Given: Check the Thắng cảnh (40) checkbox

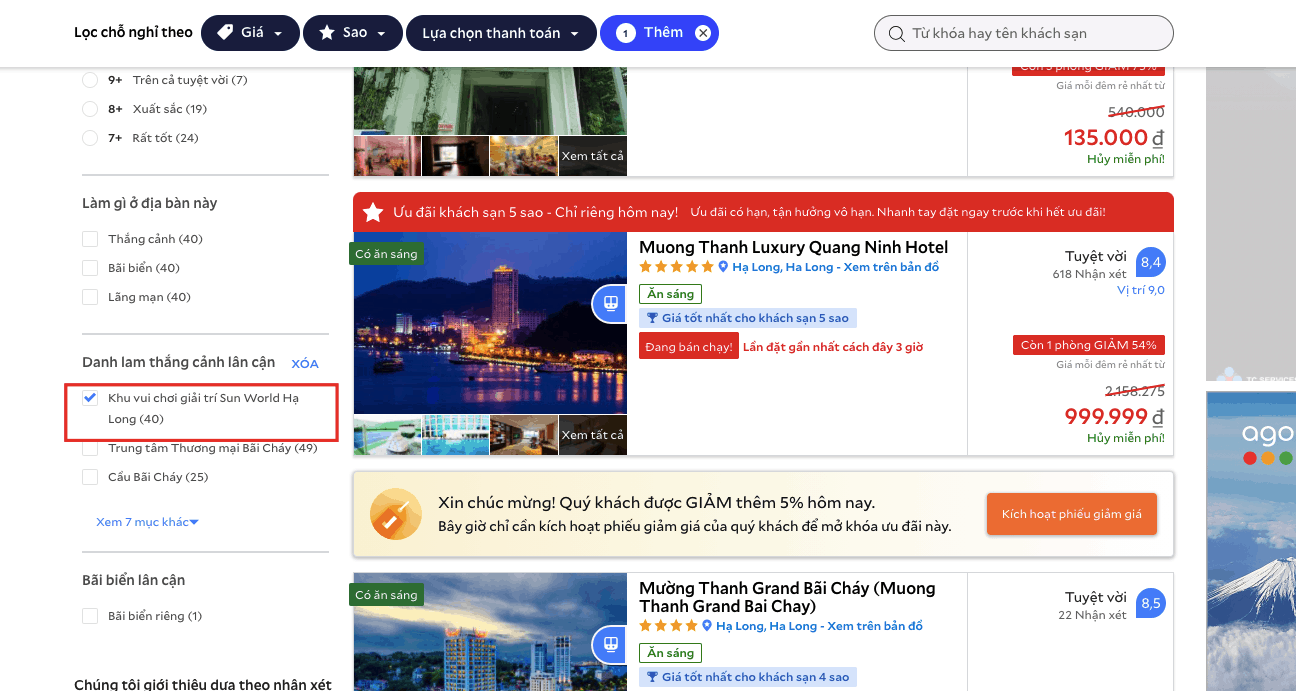Looking at the screenshot, I should point(90,239).
